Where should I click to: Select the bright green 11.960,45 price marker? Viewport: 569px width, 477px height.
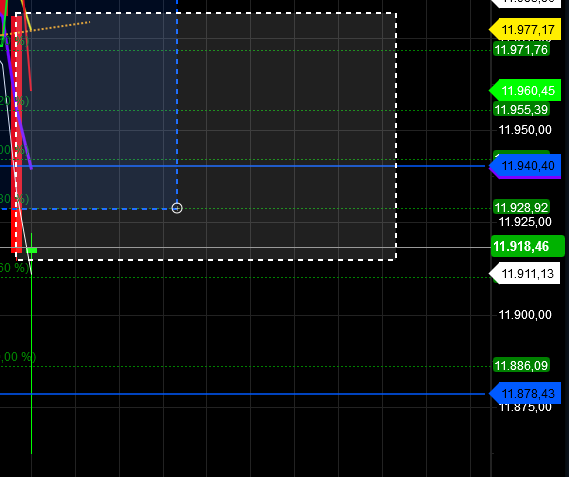tap(525, 90)
